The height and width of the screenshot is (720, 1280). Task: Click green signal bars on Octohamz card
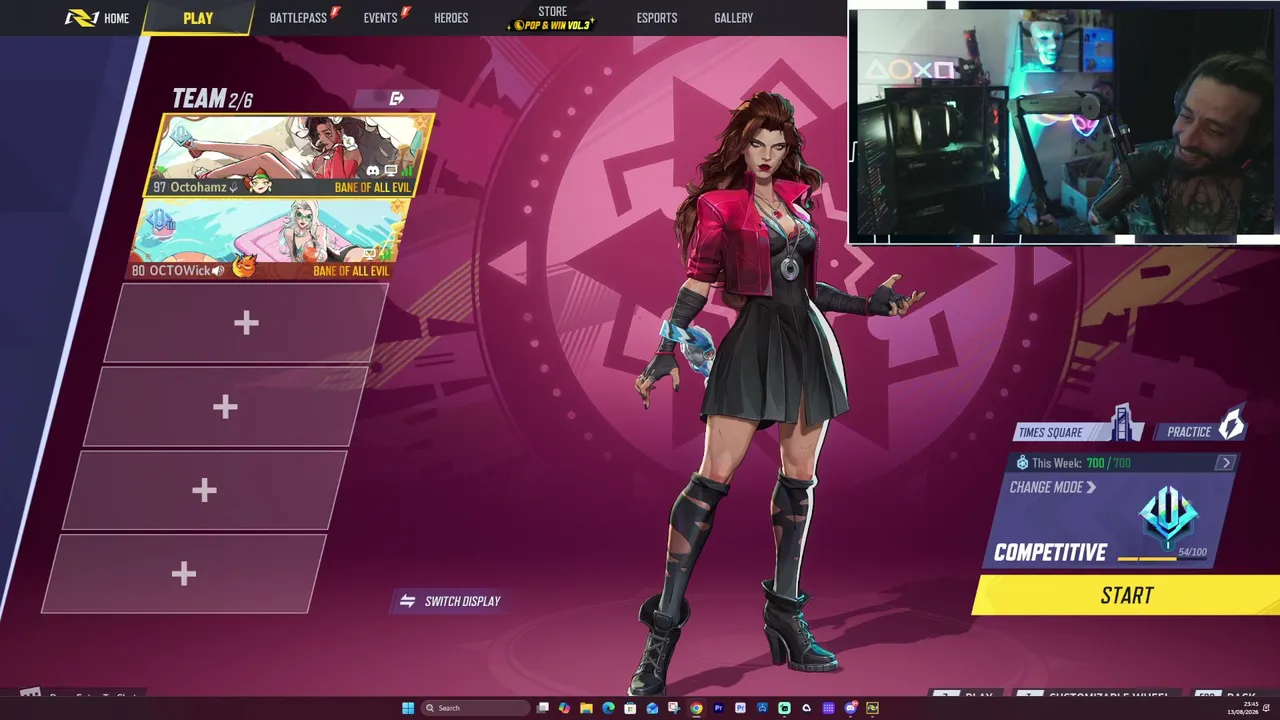407,171
